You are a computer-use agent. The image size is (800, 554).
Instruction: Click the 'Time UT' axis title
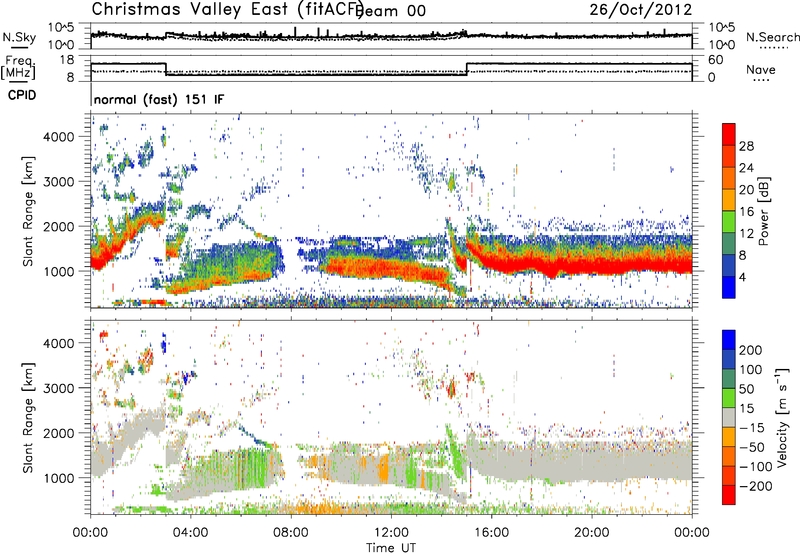pos(391,547)
